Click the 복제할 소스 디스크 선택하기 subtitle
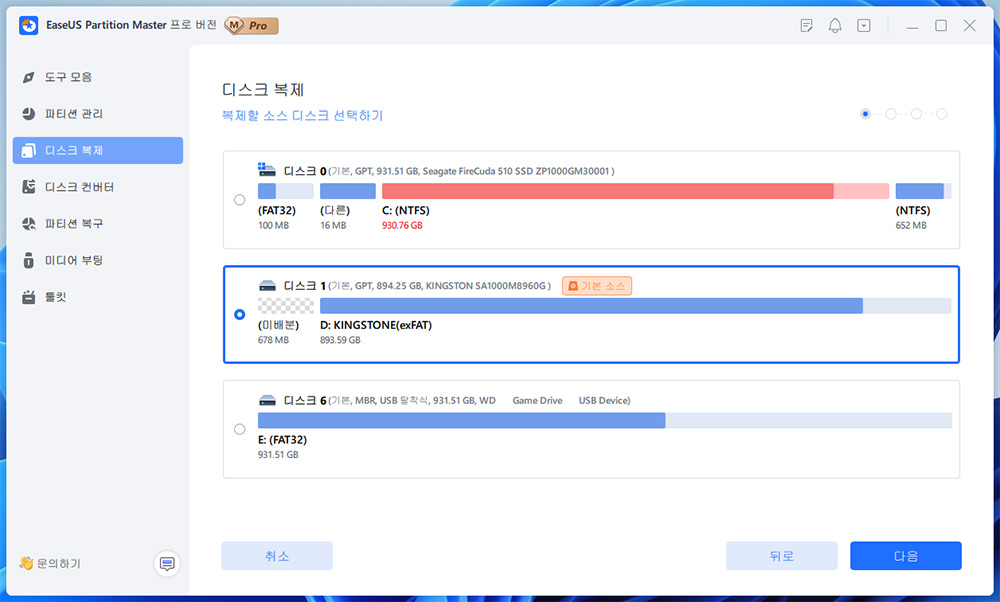The image size is (1000, 602). pos(302,115)
